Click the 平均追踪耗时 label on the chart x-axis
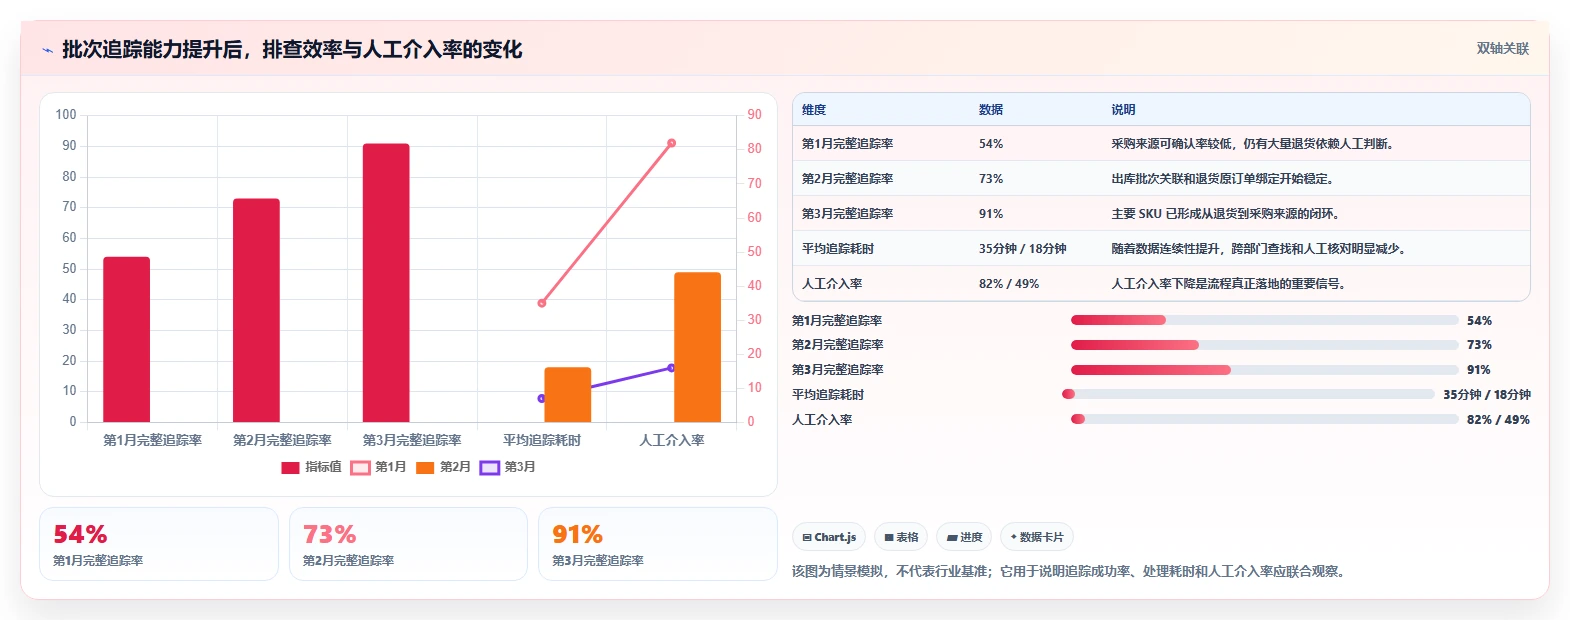 point(542,440)
